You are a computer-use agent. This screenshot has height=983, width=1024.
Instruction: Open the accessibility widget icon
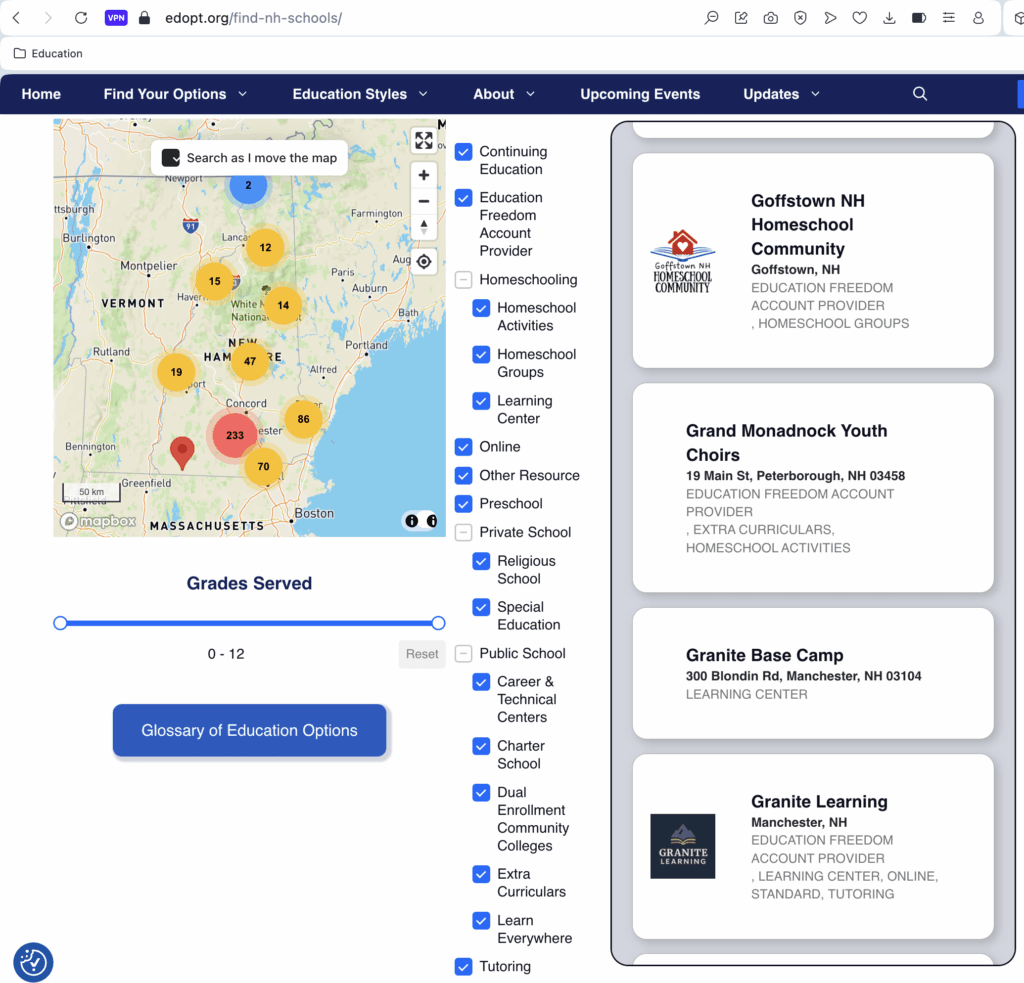[33, 962]
